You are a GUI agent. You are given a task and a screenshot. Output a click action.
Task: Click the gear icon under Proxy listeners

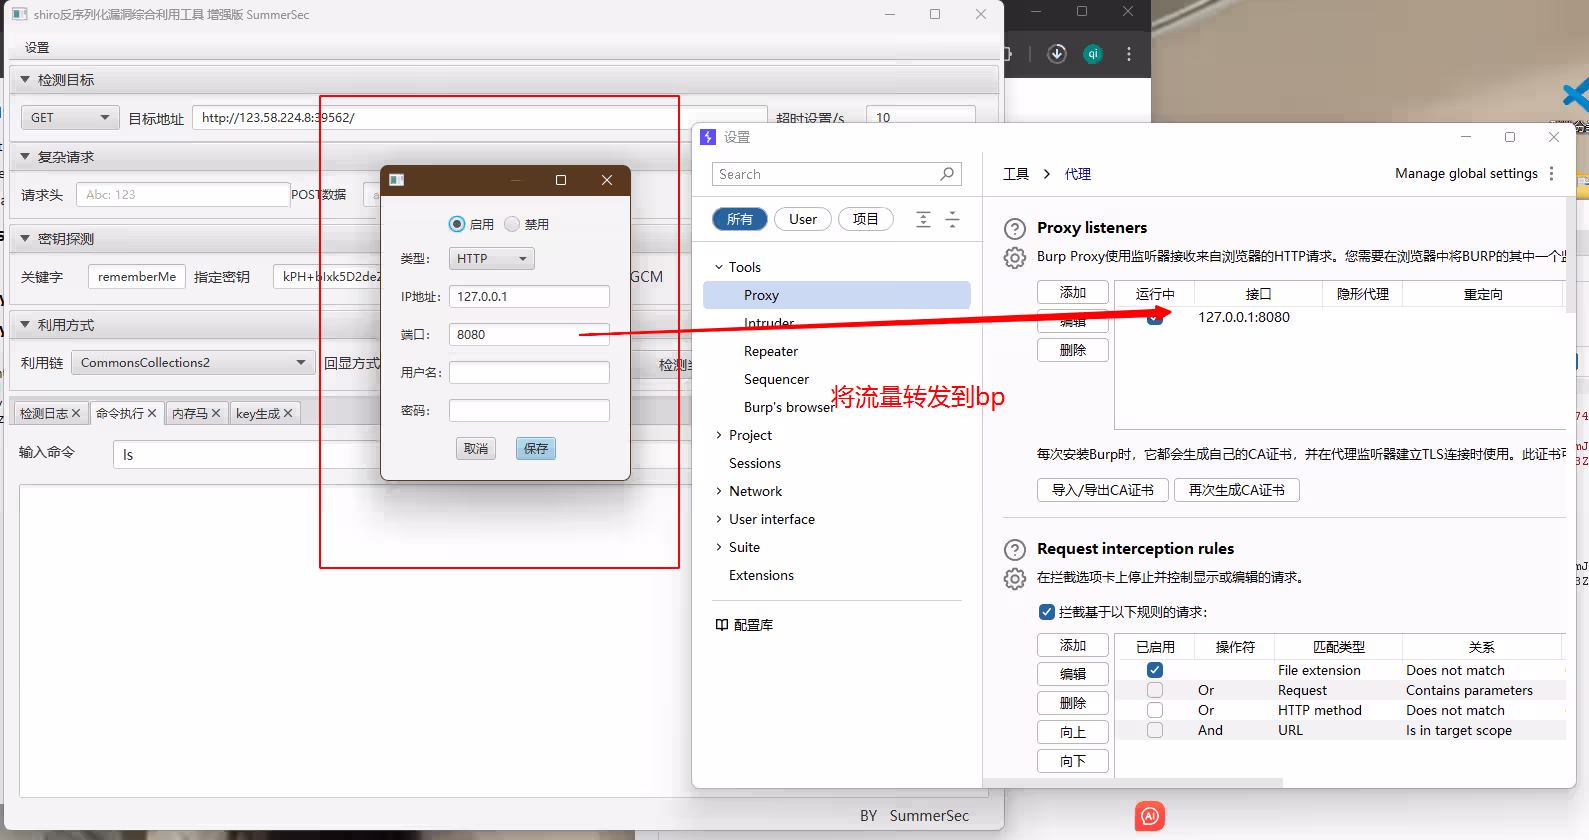pyautogui.click(x=1014, y=258)
